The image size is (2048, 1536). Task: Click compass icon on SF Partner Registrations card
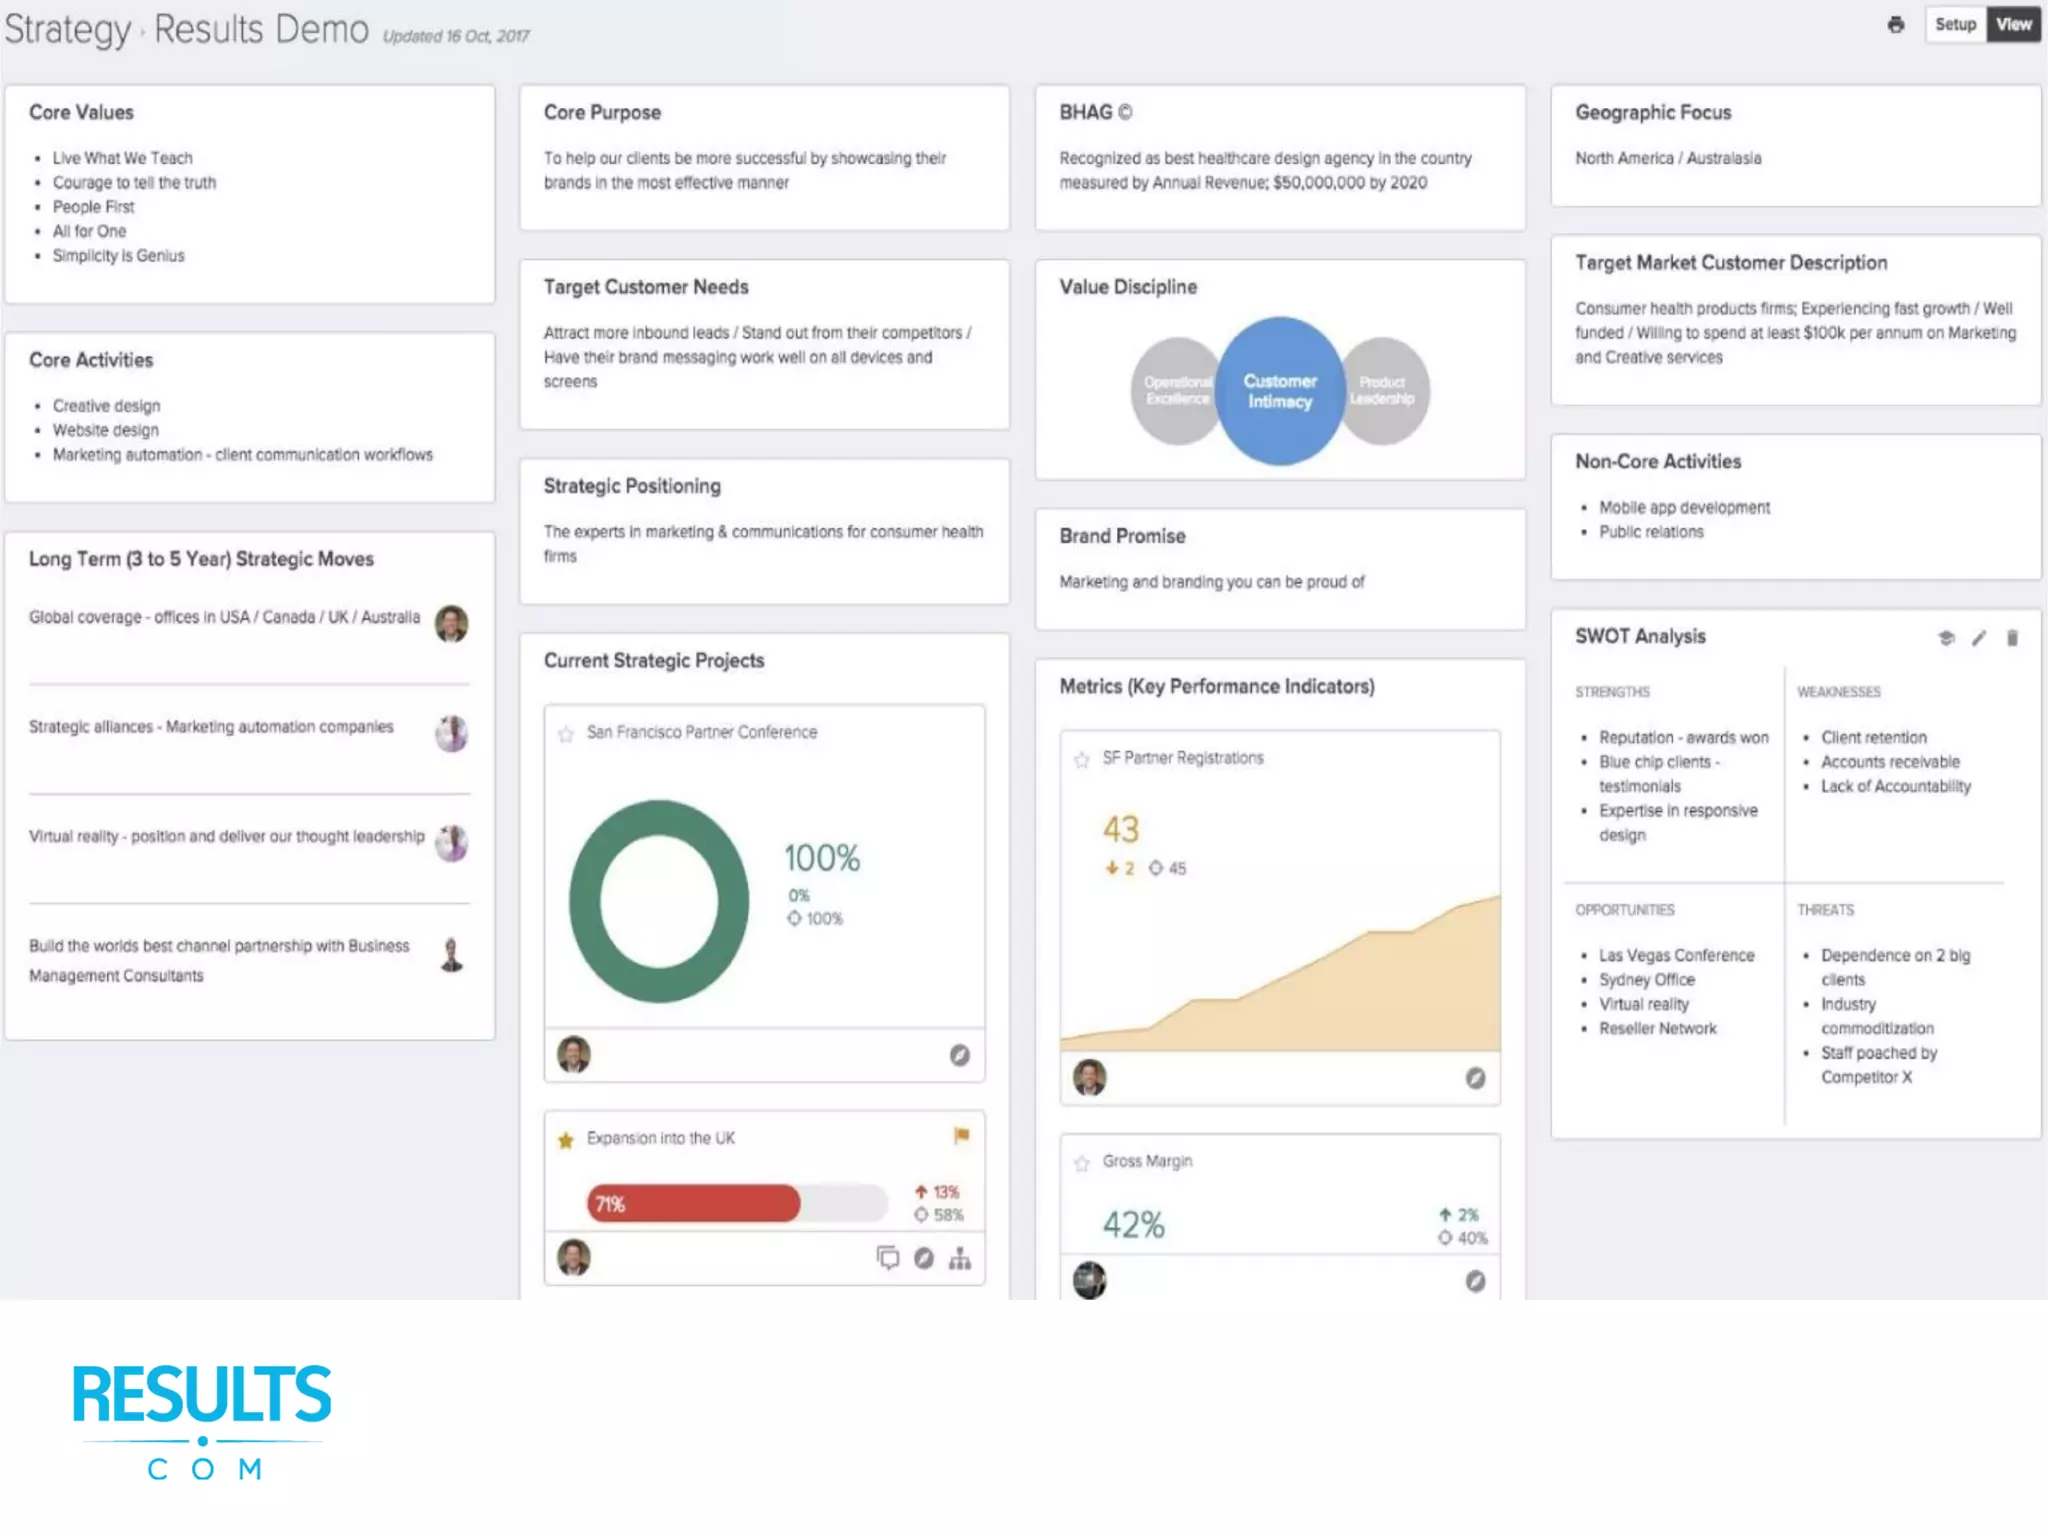[1475, 1078]
